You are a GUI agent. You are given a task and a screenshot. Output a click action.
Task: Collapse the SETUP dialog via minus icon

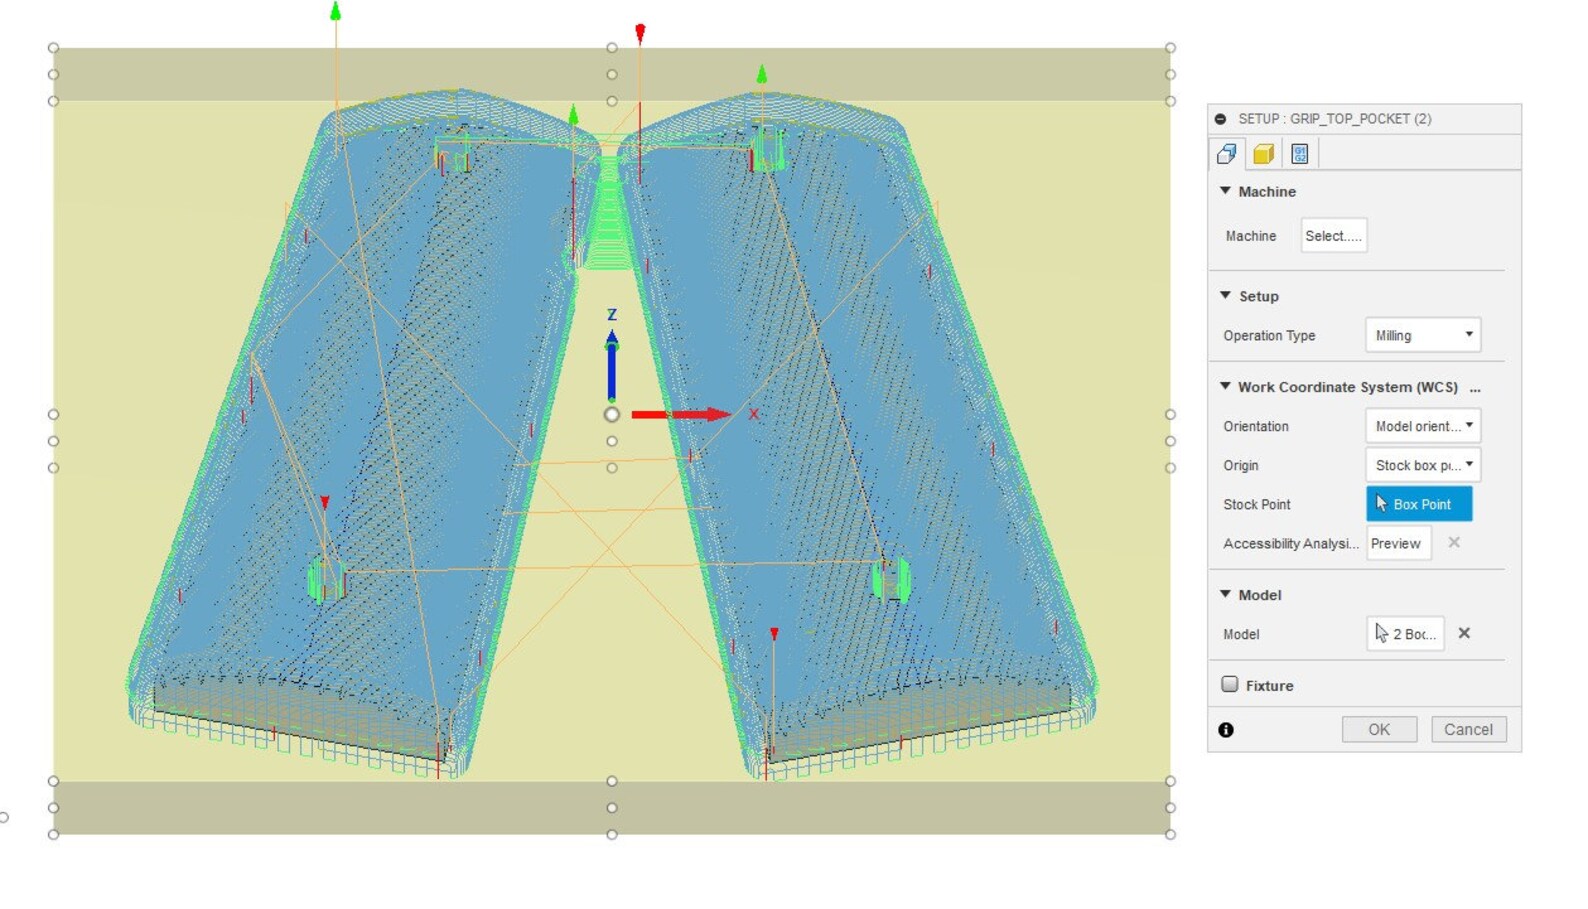coord(1220,119)
